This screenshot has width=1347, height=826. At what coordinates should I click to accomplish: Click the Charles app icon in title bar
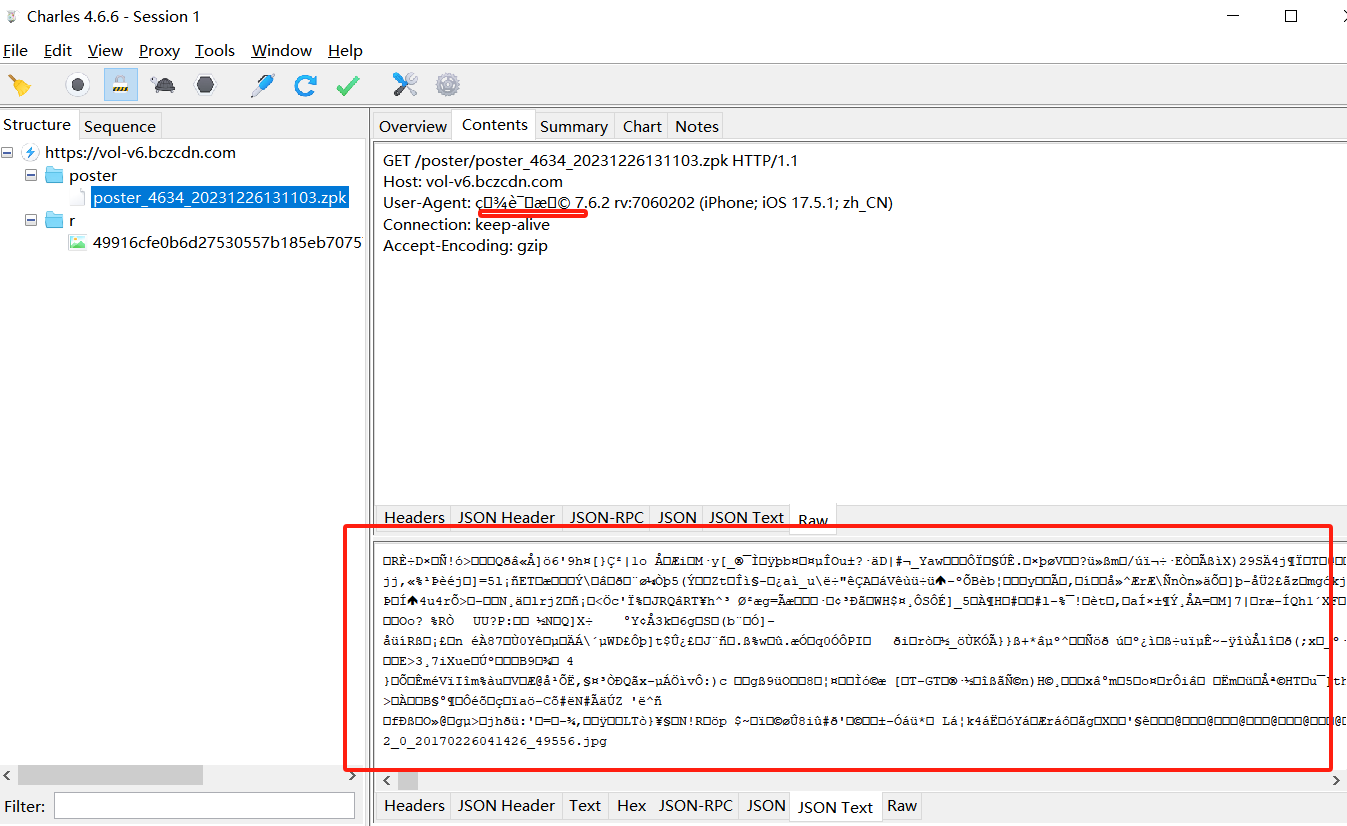(x=12, y=16)
